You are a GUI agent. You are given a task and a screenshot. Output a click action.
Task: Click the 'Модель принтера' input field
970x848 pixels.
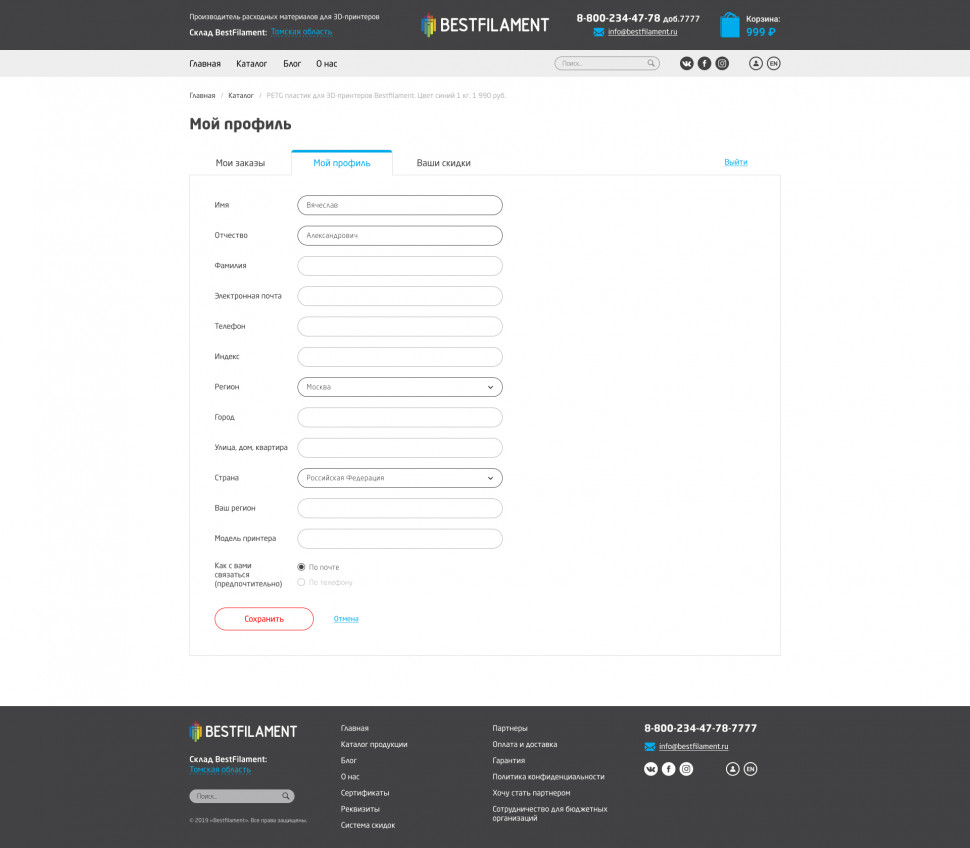tap(400, 539)
